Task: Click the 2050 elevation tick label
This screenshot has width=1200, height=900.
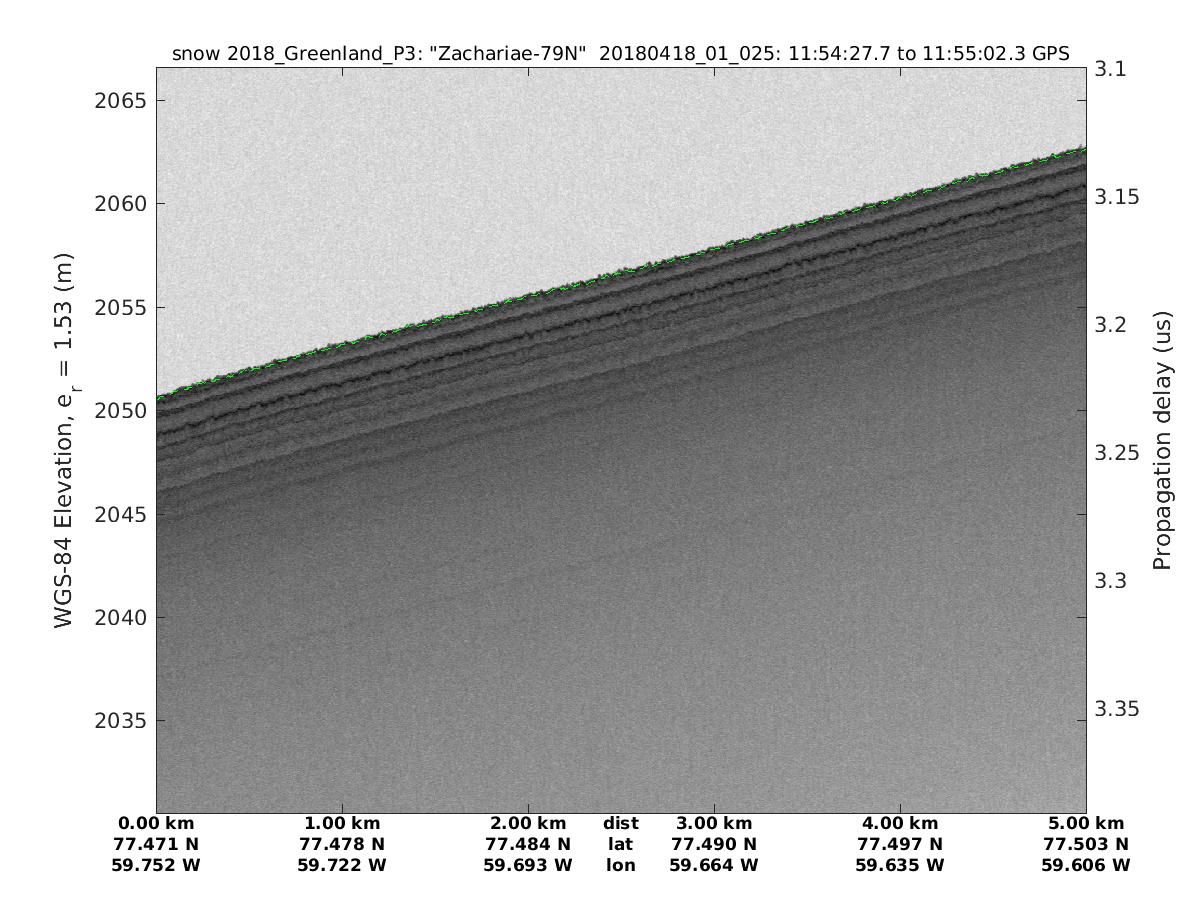Action: (x=119, y=411)
